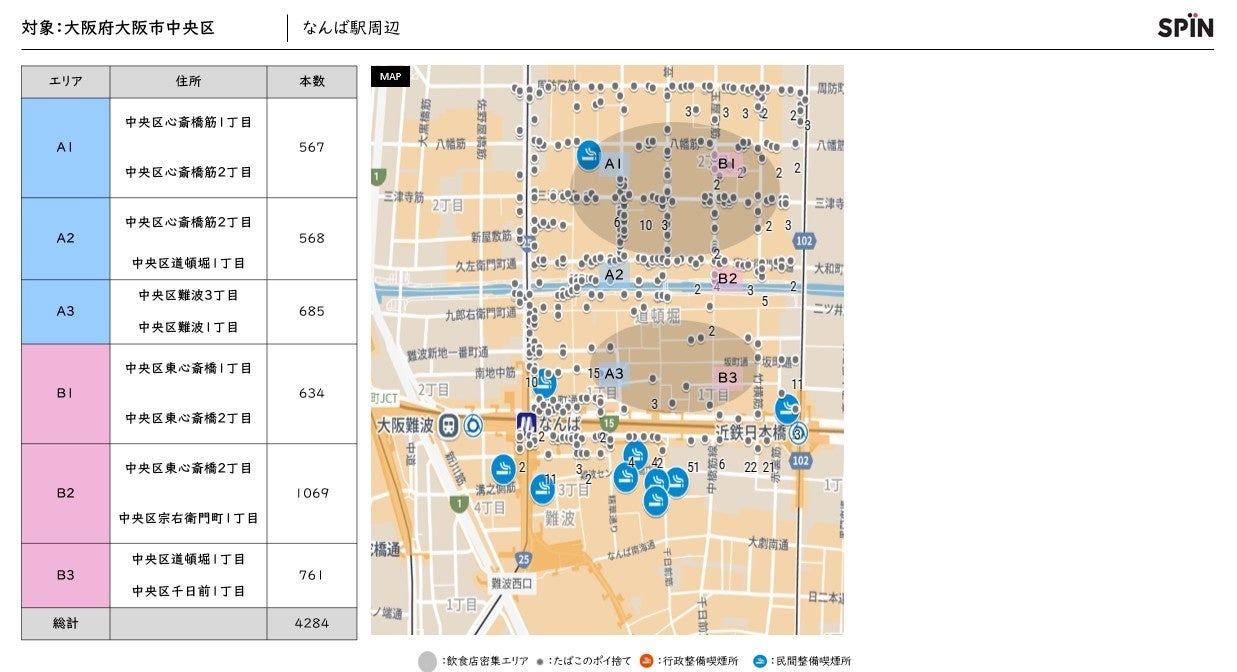The image size is (1237, 672).
Task: Click the なんば駅周辺 heading
Action: (x=351, y=28)
